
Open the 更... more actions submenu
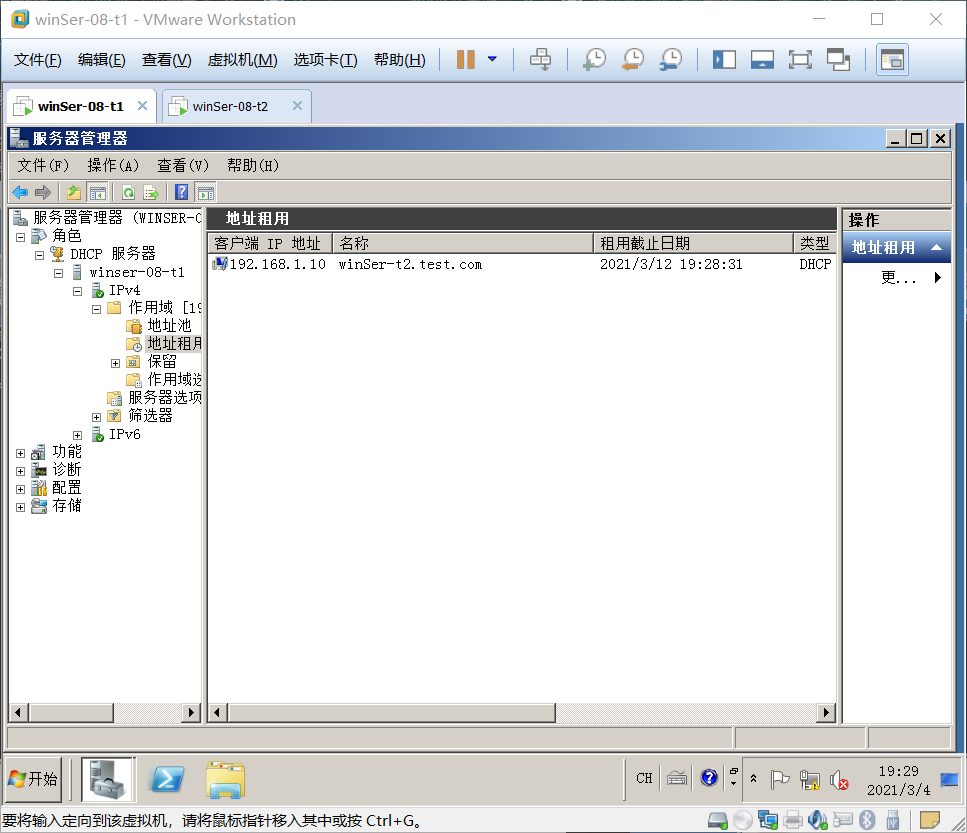(910, 277)
